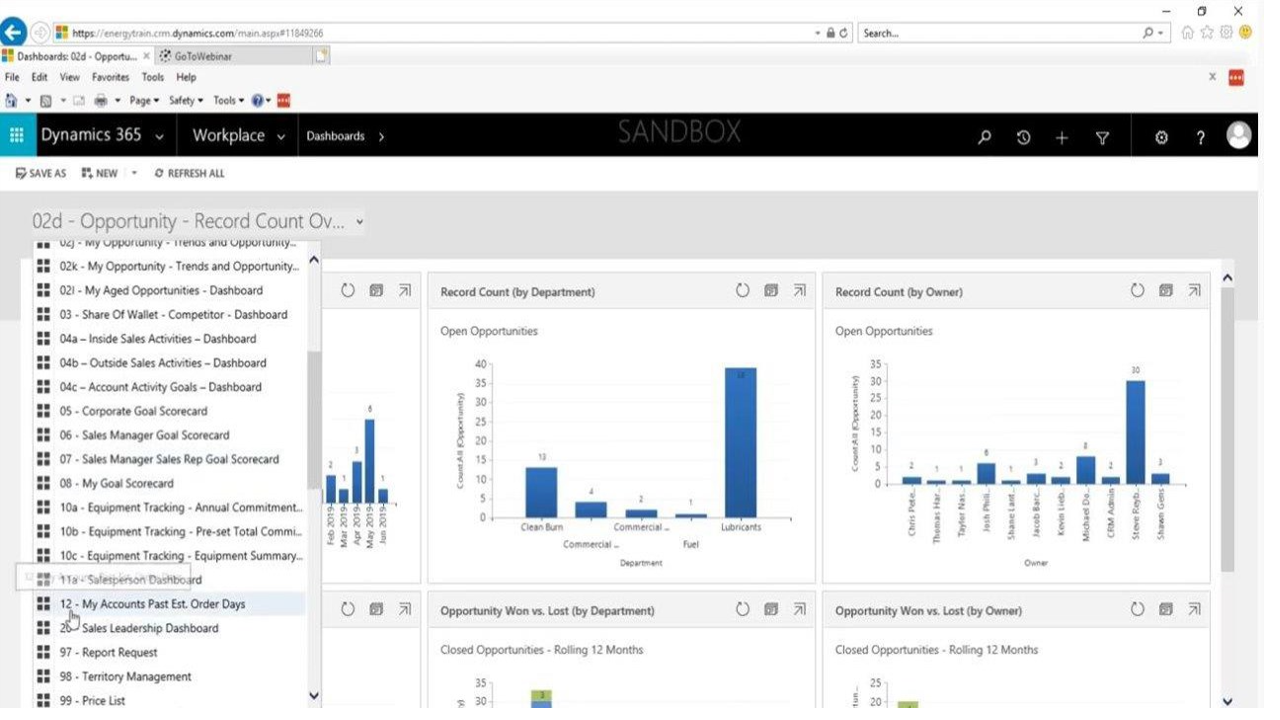Click the Lubricants bar in department chart
This screenshot has width=1280, height=720.
click(x=741, y=442)
